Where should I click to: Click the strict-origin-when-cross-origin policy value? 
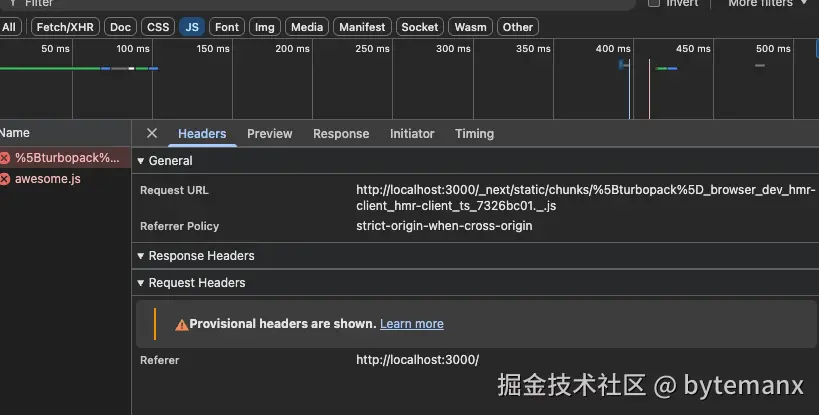click(444, 226)
